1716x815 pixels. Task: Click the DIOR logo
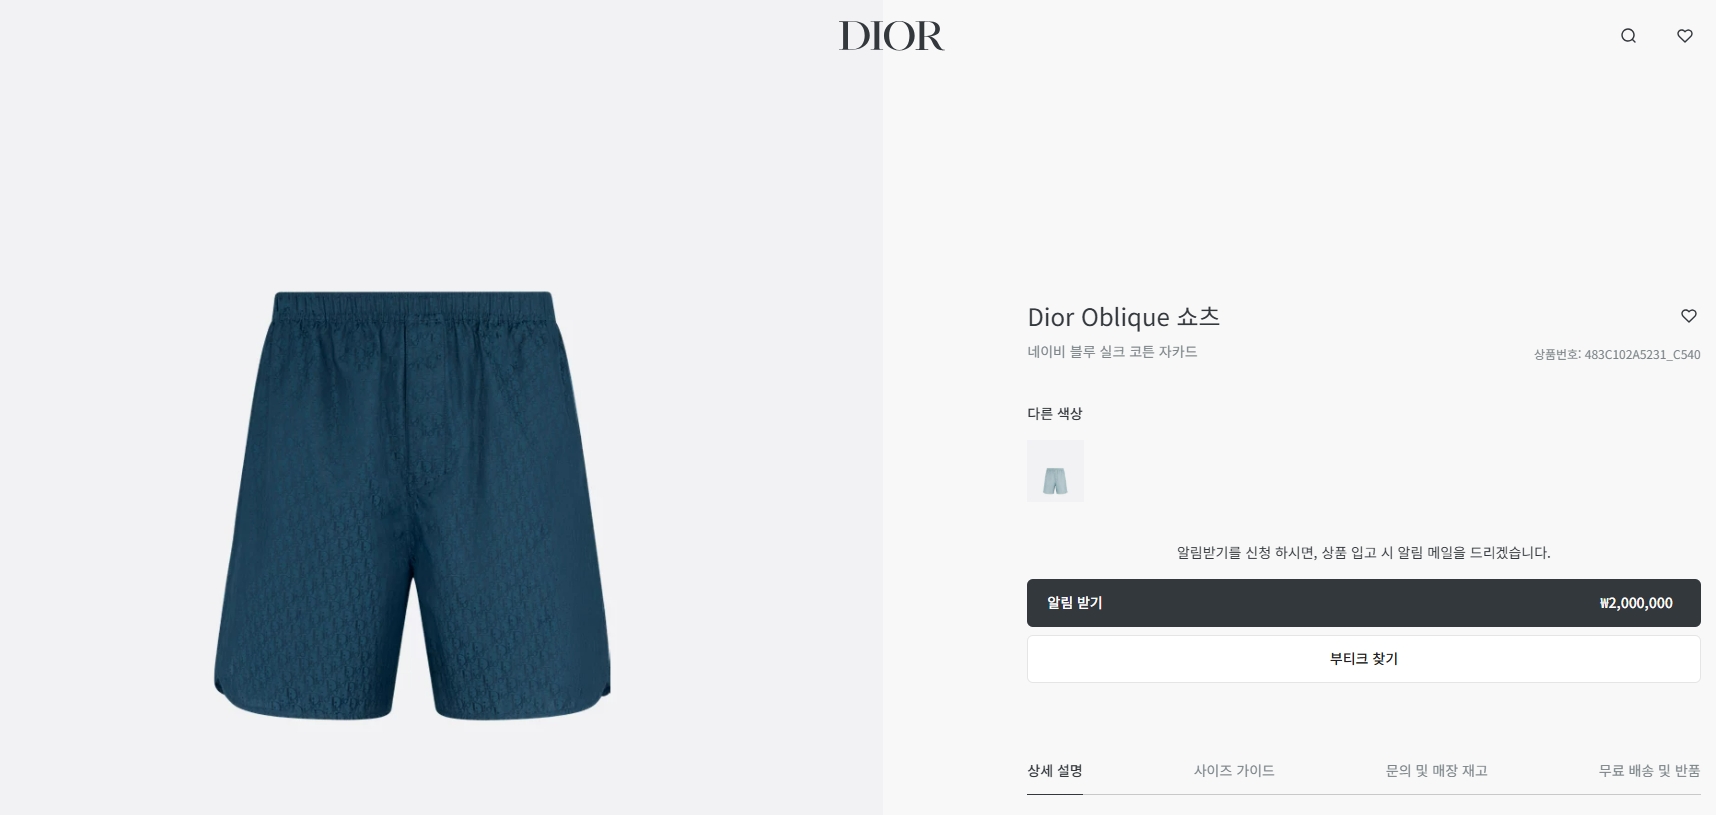(x=891, y=36)
